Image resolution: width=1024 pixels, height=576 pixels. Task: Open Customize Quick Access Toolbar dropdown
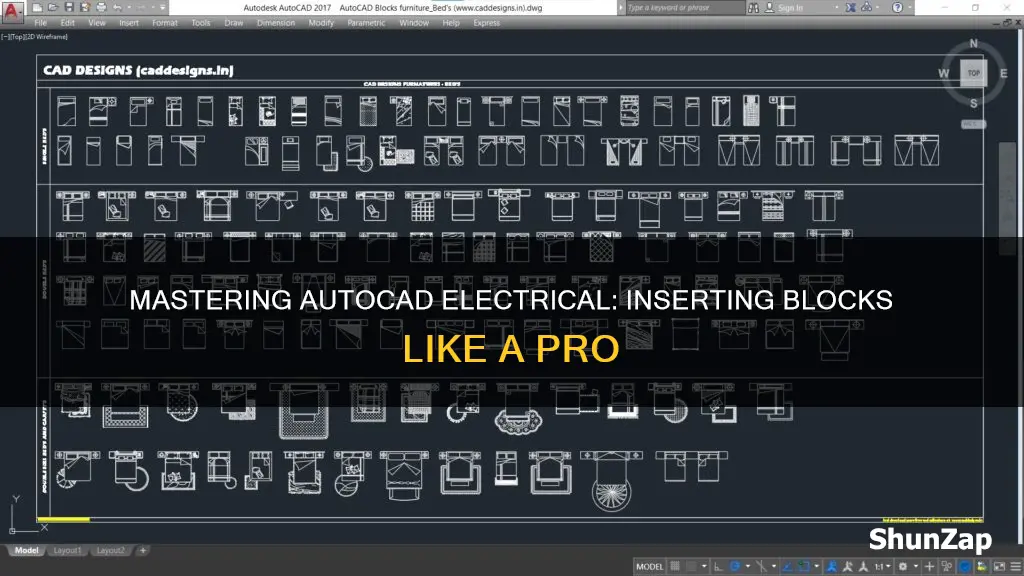point(163,8)
